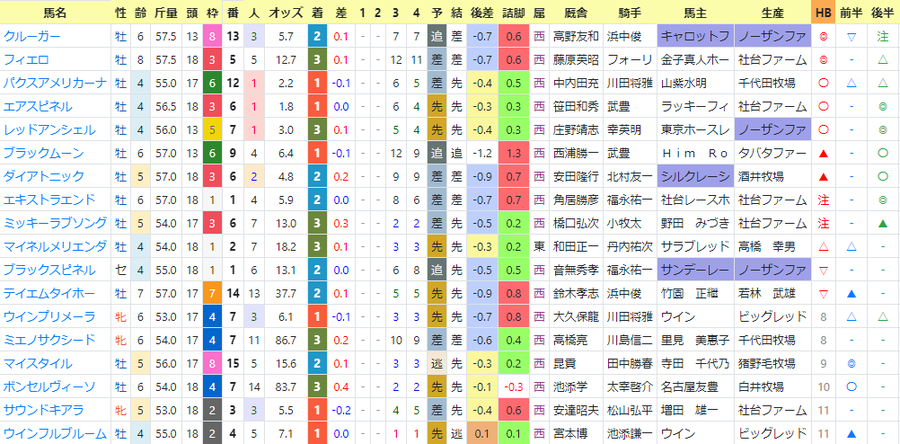Click owner cell 金子真人ホー
The height and width of the screenshot is (444, 900).
click(x=696, y=60)
